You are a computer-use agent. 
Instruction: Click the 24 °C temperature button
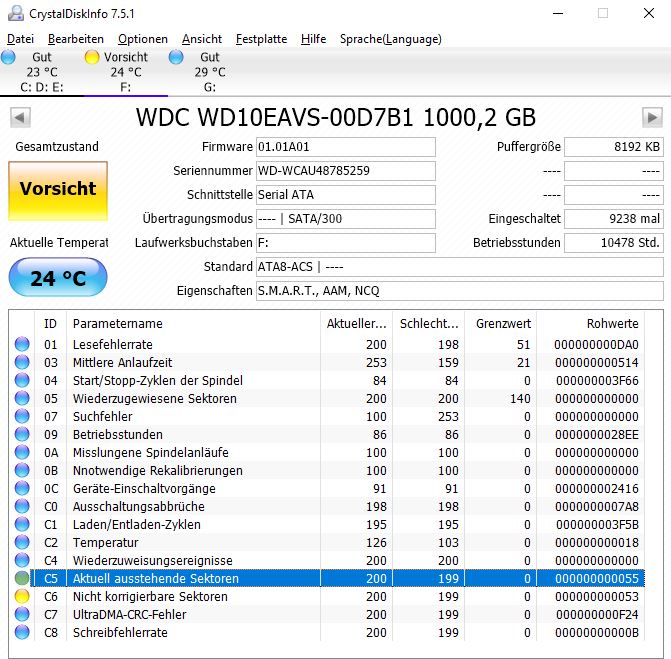(58, 277)
